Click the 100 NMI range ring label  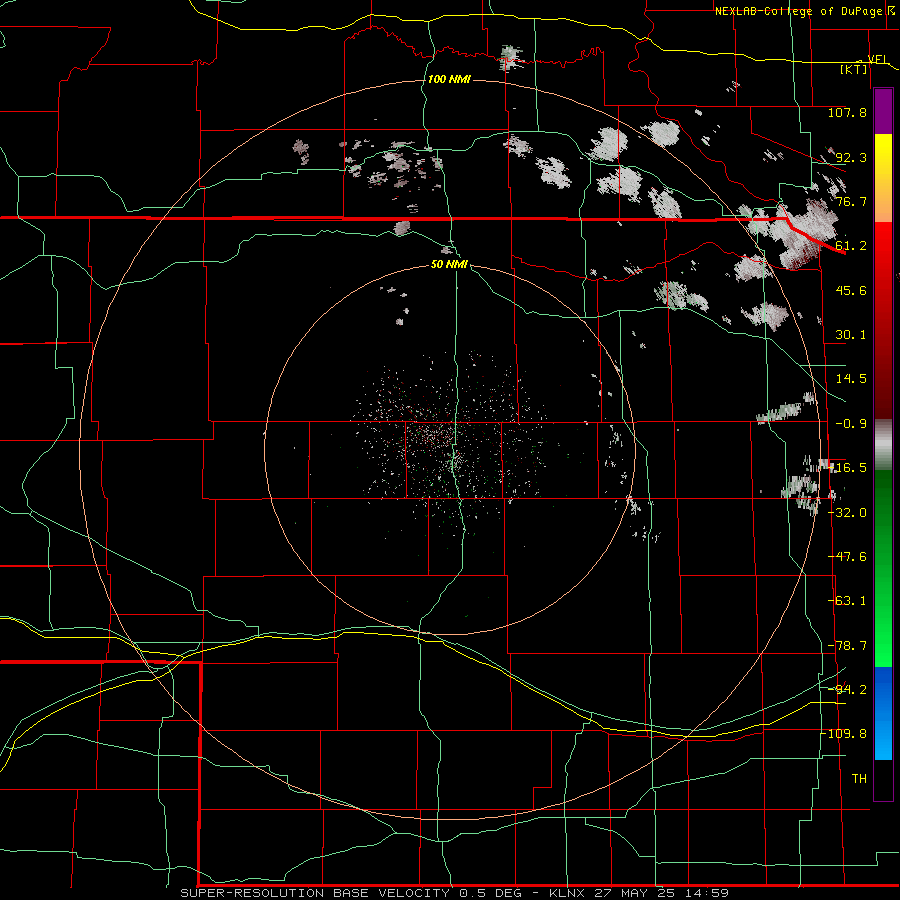click(449, 79)
